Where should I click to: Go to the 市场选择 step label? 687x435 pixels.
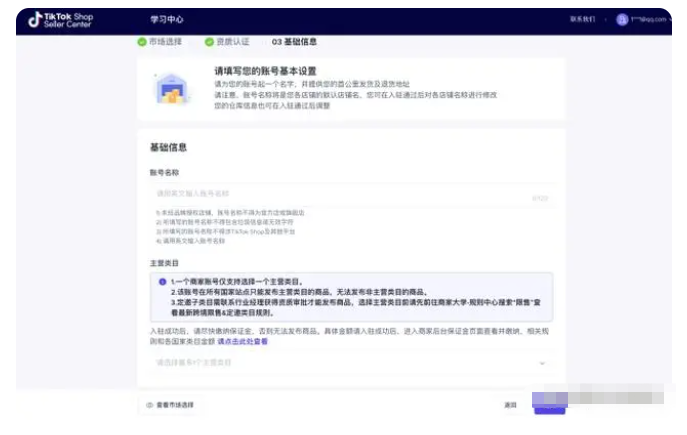[x=168, y=42]
